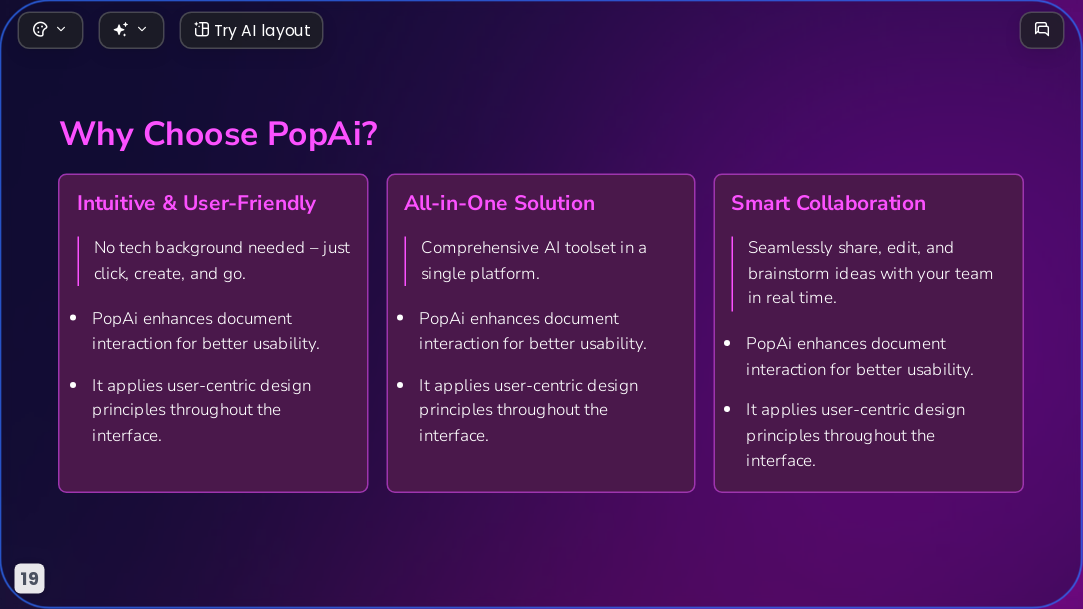Click the 'Comprehensive AI toolset' quote text
Image resolution: width=1083 pixels, height=609 pixels.
(x=533, y=260)
